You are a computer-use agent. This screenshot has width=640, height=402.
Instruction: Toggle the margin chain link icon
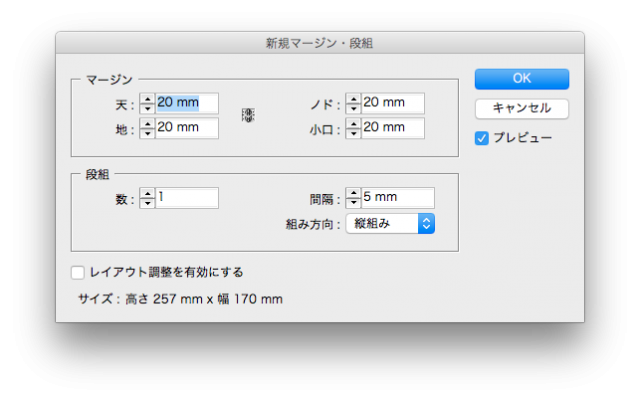(248, 115)
